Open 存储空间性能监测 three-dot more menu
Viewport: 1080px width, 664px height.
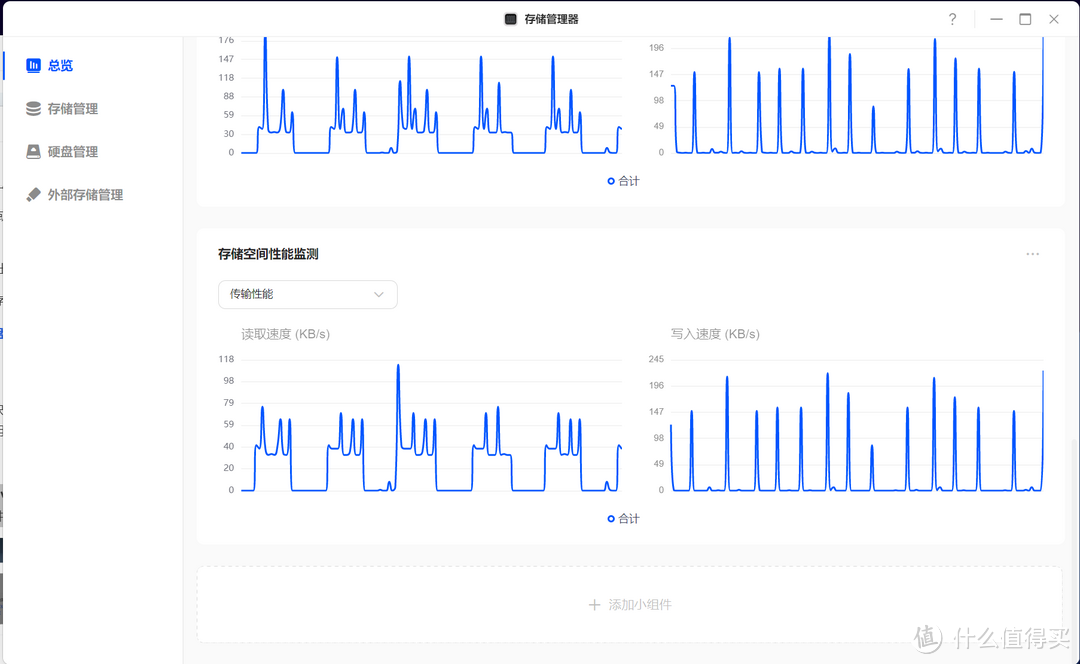(1032, 254)
